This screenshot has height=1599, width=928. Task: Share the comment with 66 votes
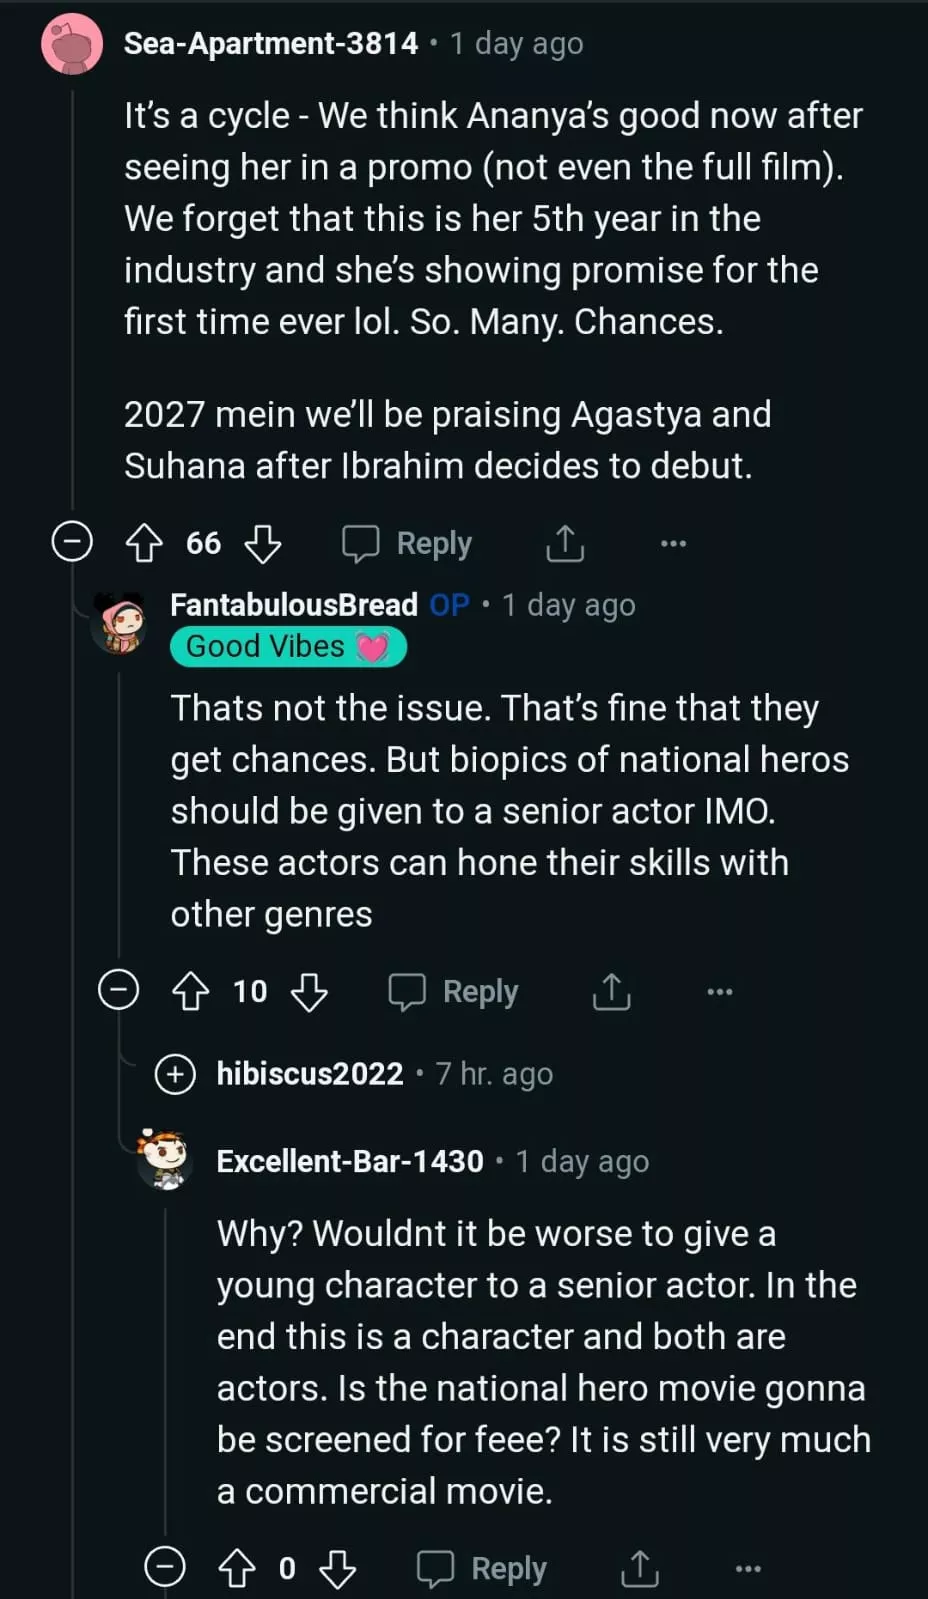565,543
